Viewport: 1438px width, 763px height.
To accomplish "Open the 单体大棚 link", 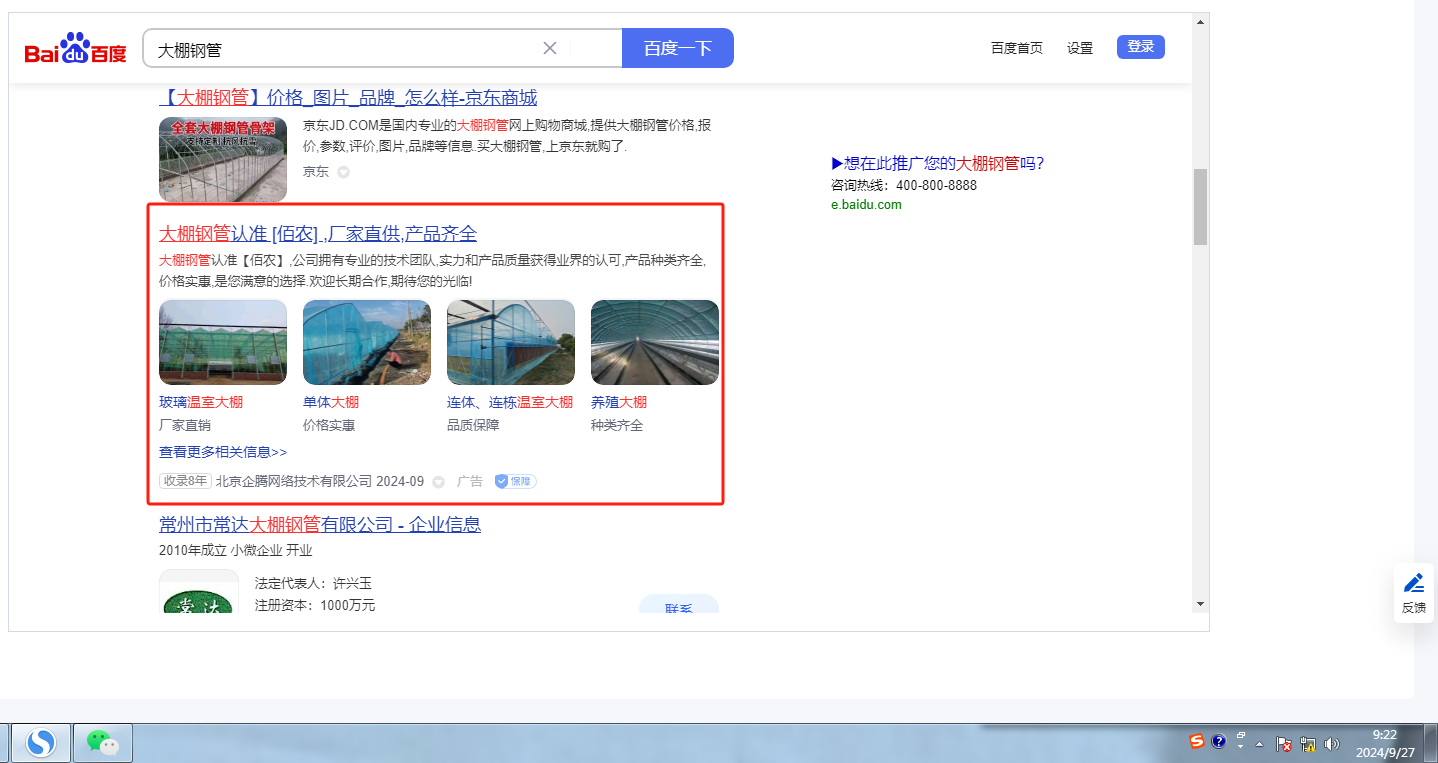I will pos(331,402).
